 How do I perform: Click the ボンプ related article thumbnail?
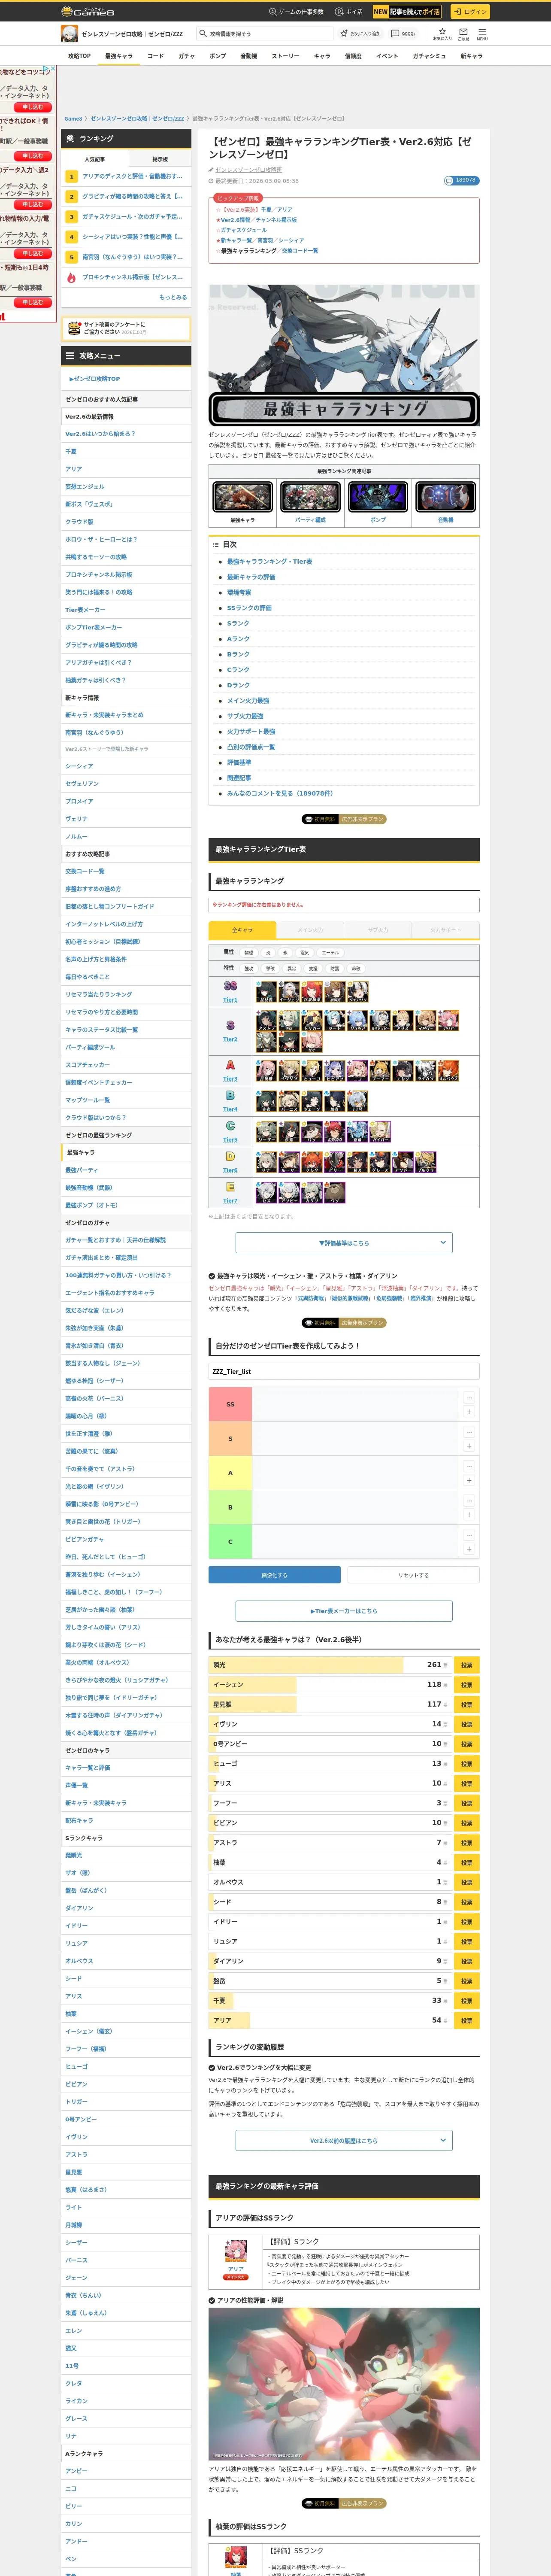point(378,497)
